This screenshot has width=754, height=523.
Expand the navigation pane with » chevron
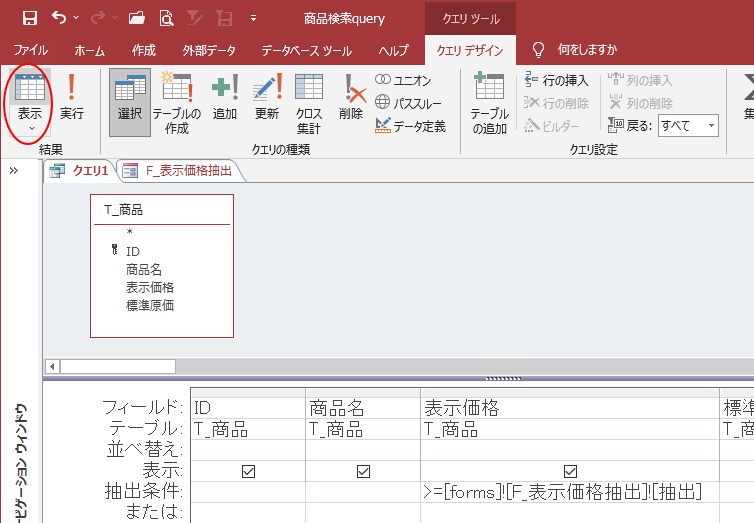pos(13,170)
